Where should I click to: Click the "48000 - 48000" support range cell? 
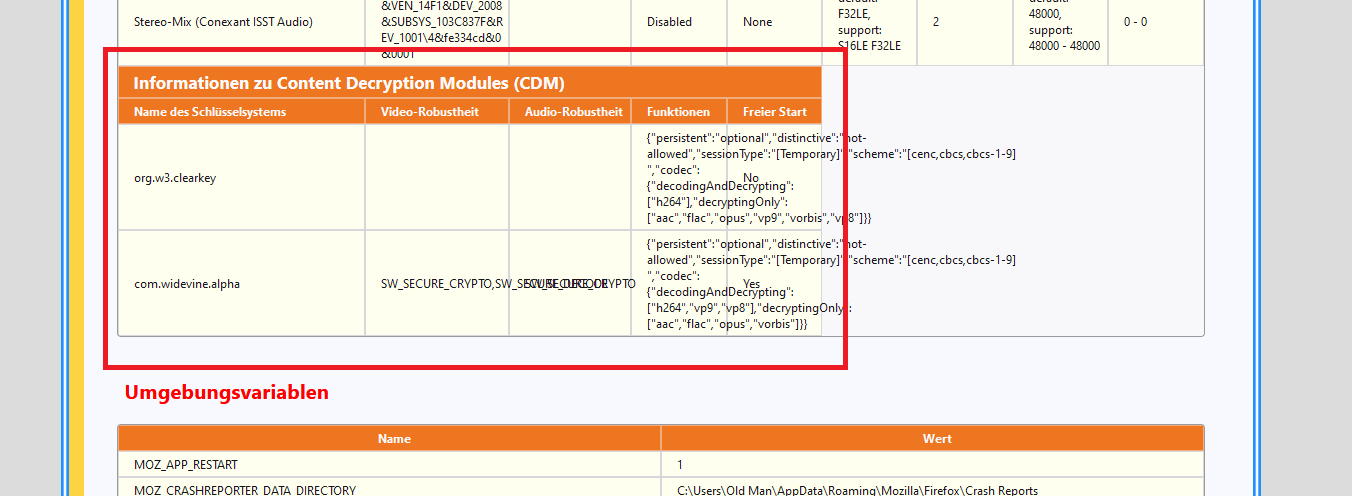click(1064, 46)
